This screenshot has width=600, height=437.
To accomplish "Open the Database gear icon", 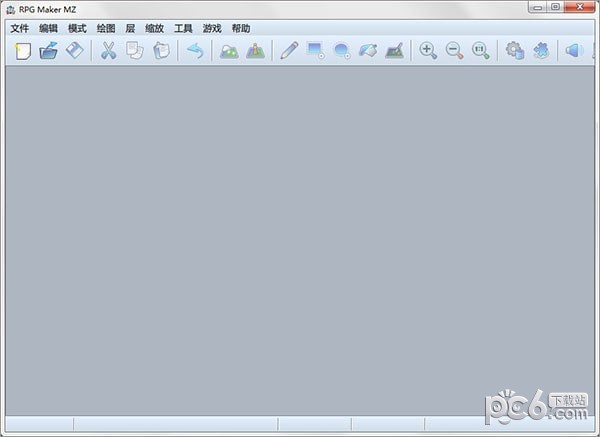I will point(514,51).
